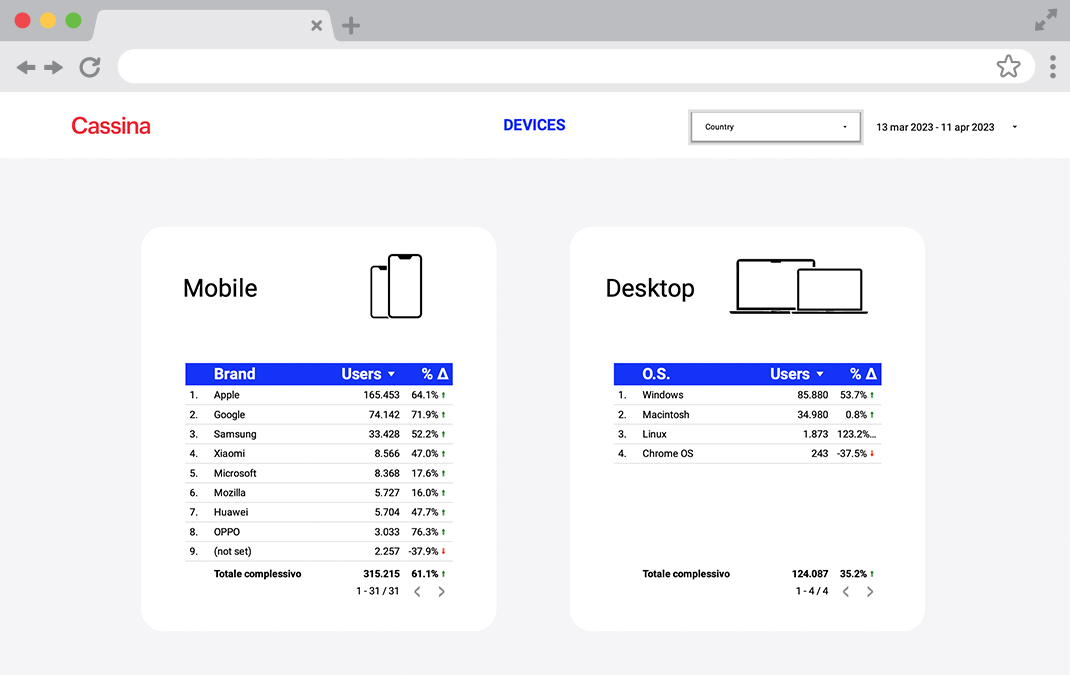This screenshot has height=675, width=1070.
Task: Reload the page with the refresh icon
Action: [90, 67]
